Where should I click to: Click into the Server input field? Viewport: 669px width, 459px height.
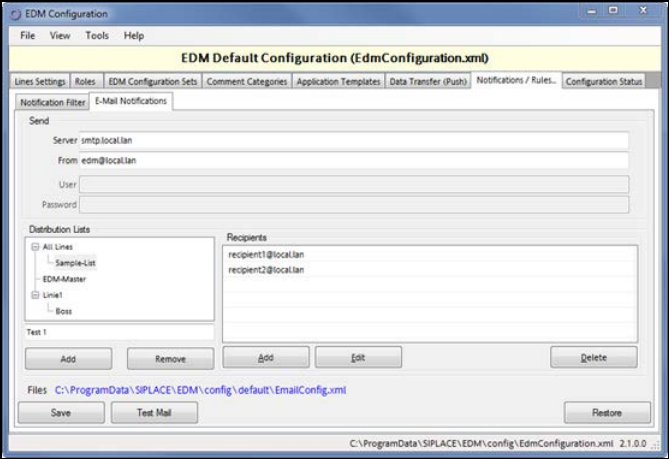(x=353, y=141)
